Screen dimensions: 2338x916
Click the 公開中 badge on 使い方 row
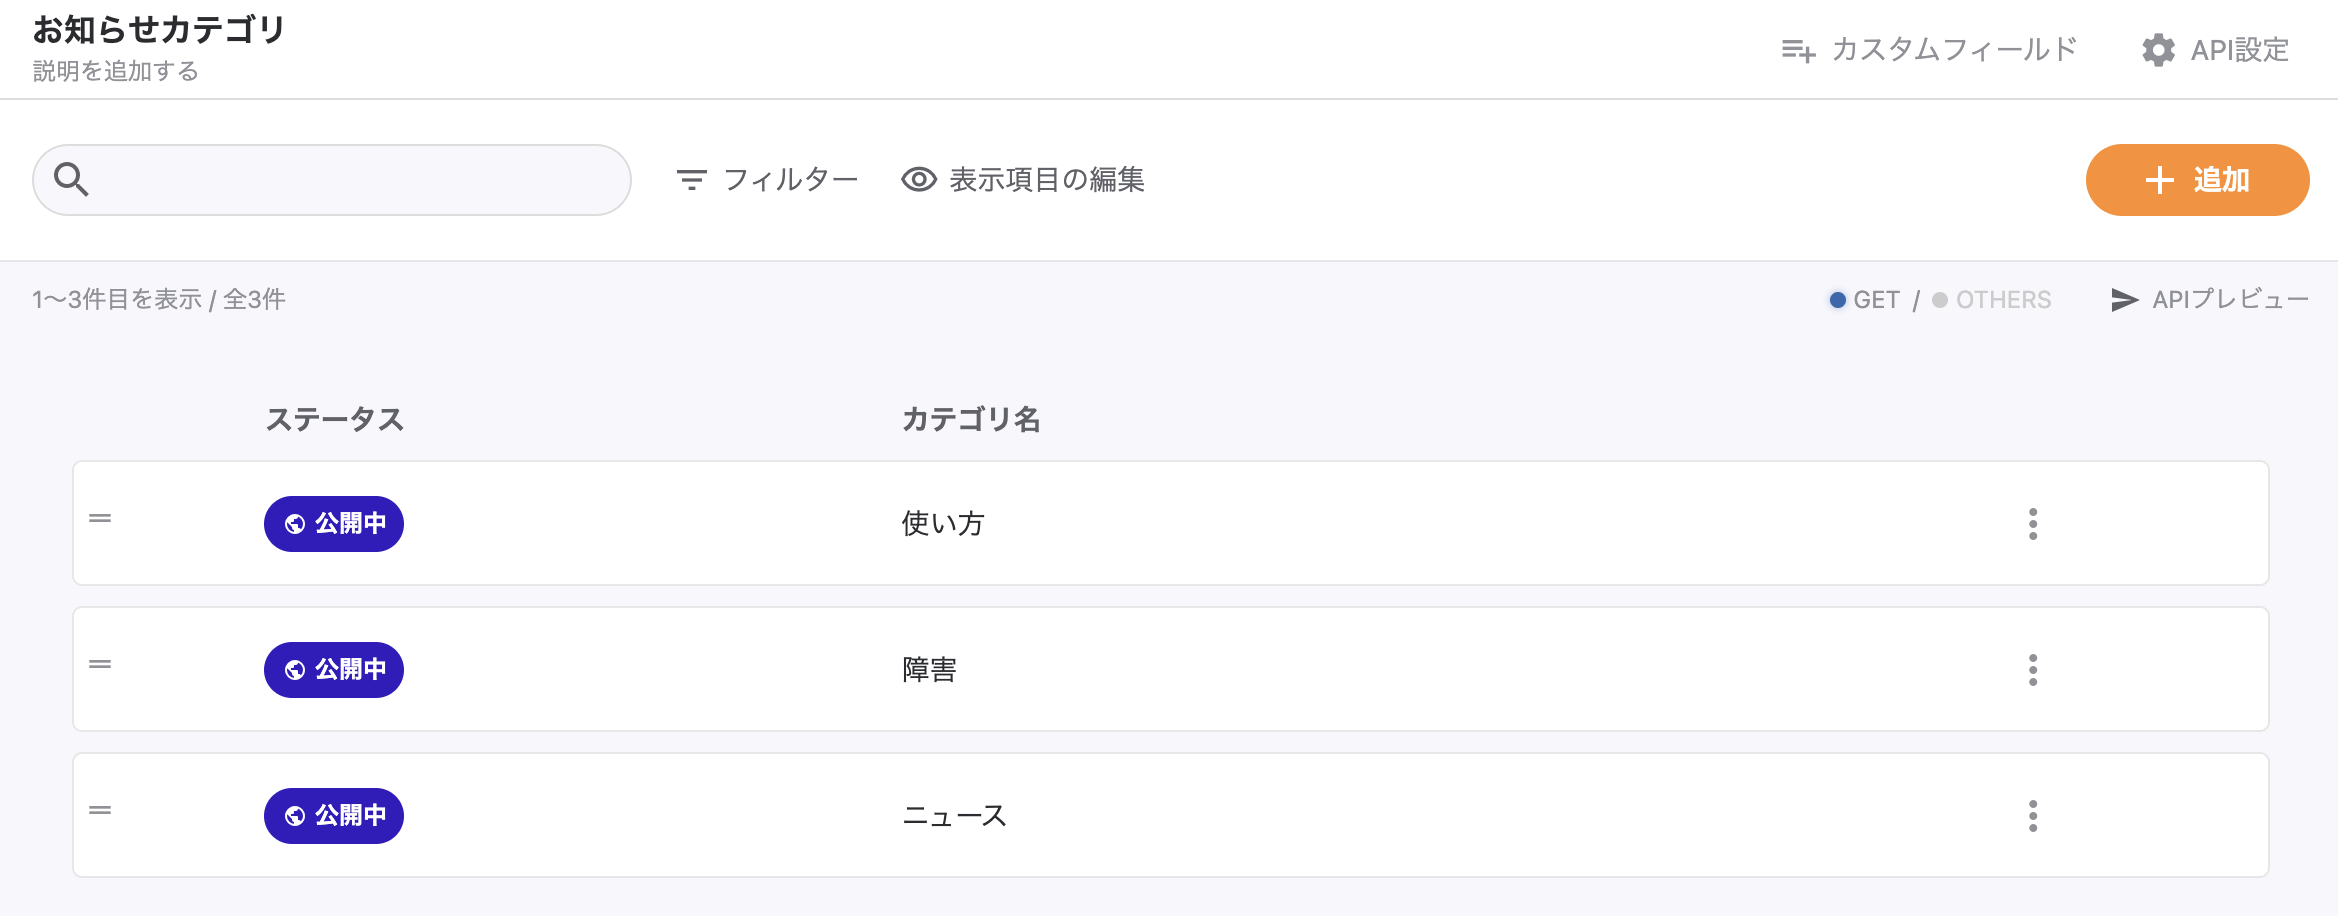[334, 524]
